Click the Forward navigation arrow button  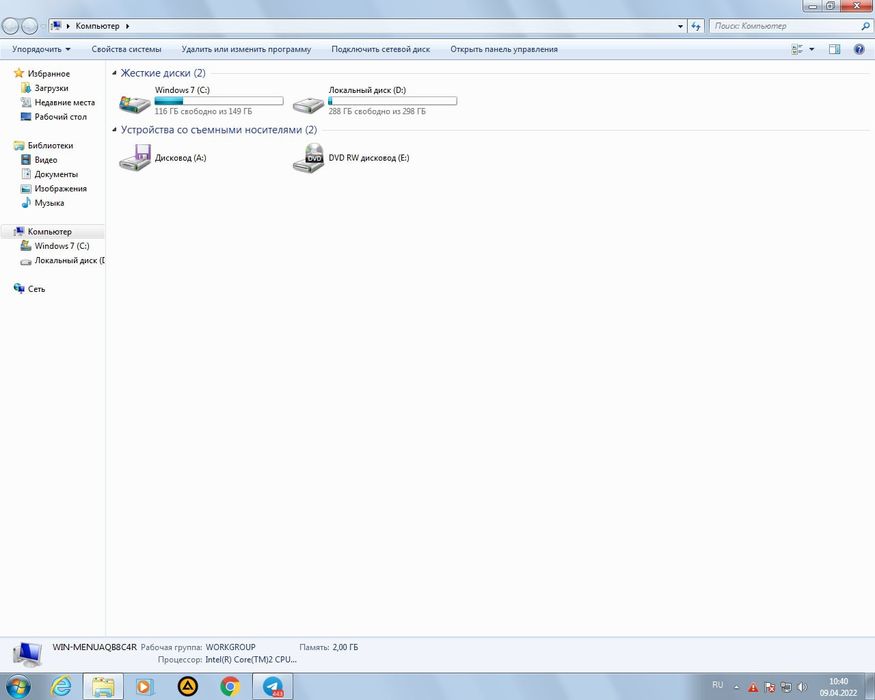(x=30, y=26)
